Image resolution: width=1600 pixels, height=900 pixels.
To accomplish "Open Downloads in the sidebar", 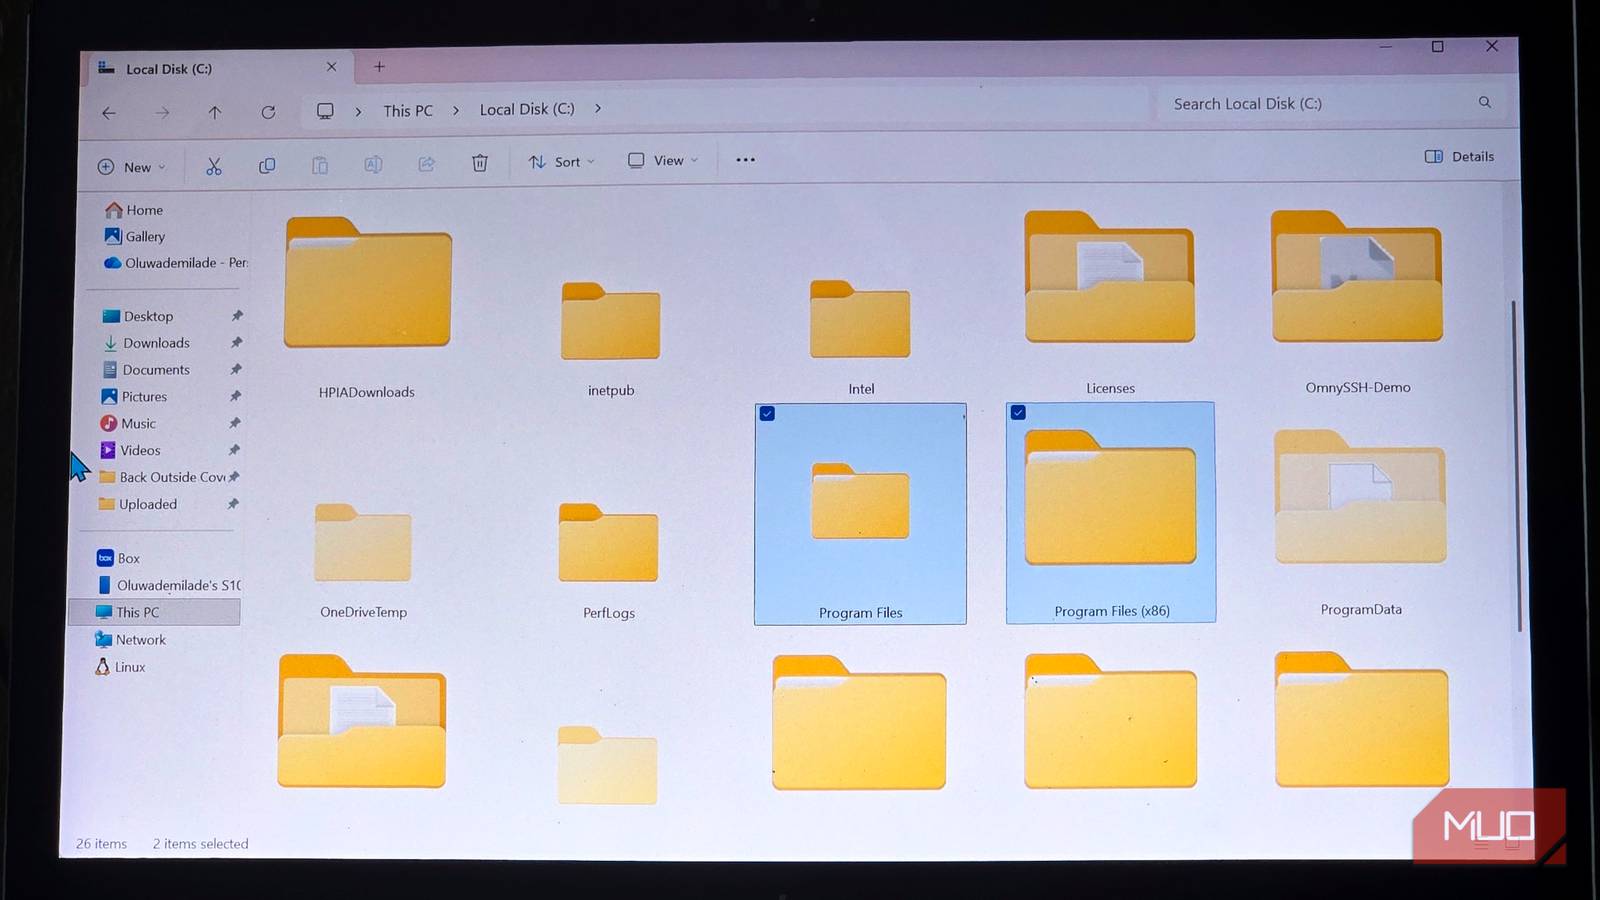I will [x=146, y=343].
